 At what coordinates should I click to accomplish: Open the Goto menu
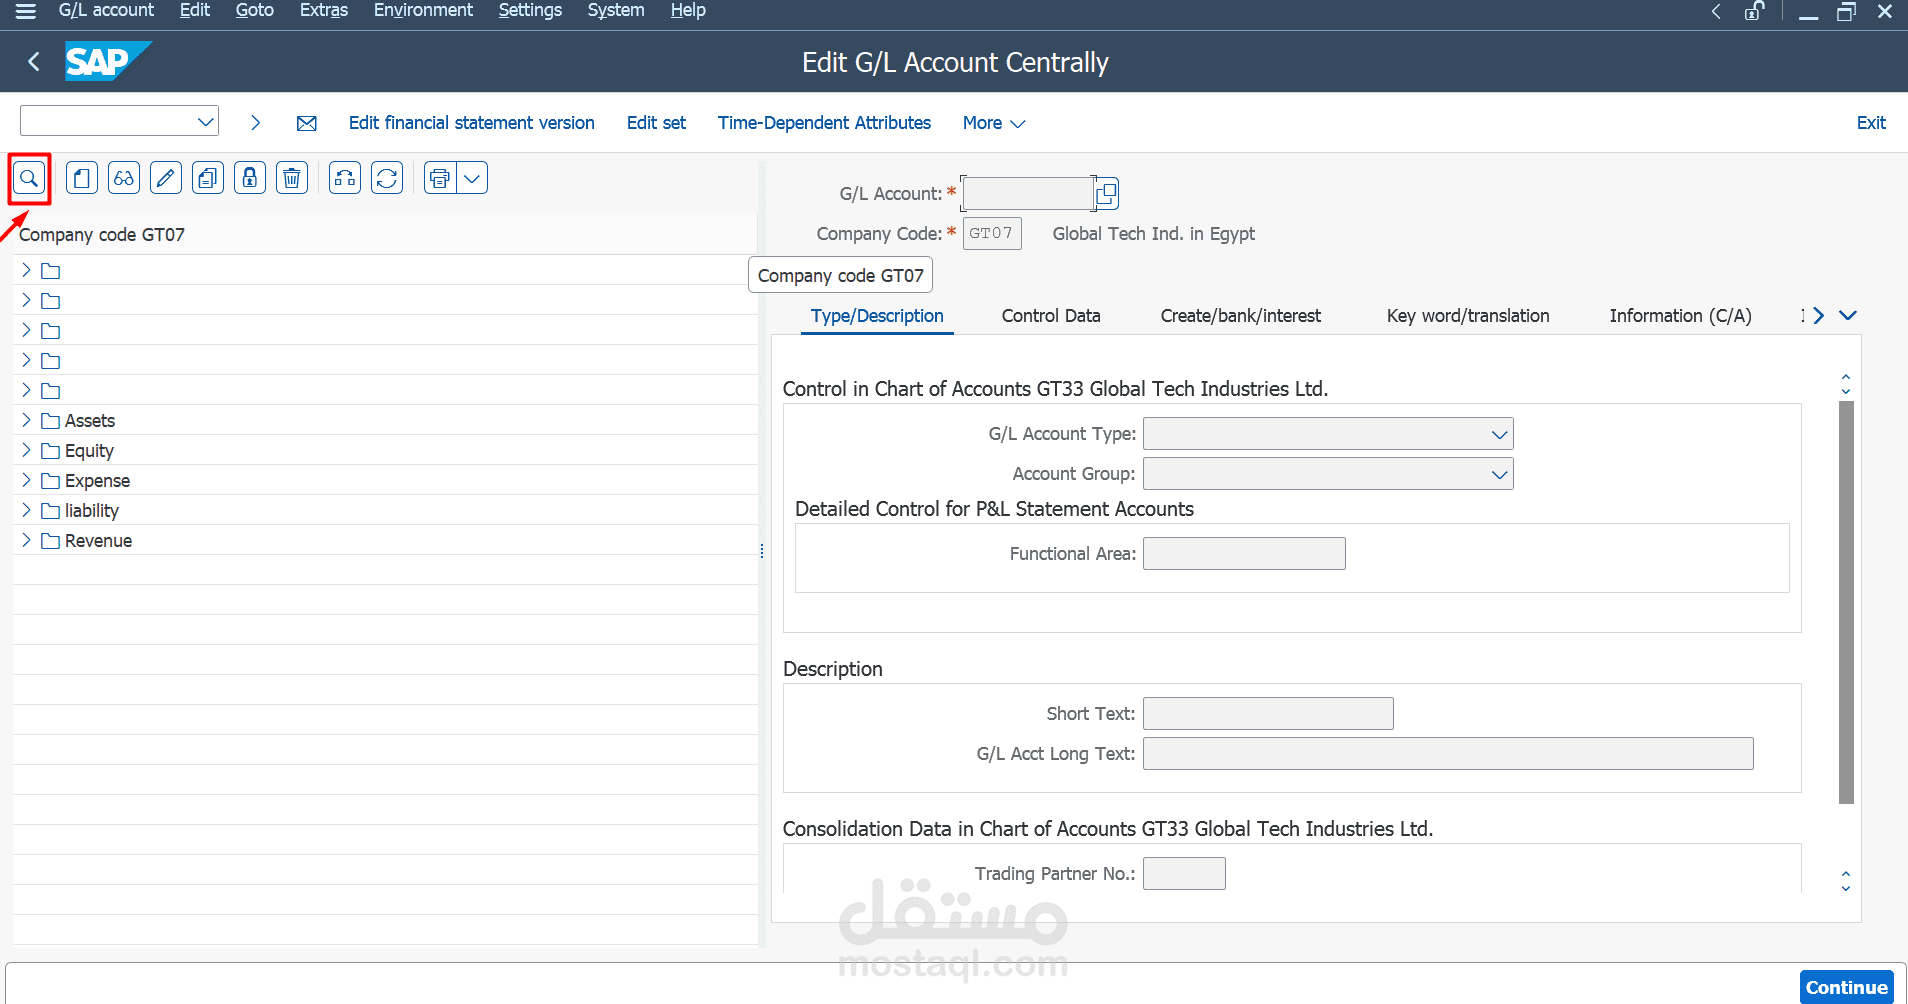254,10
